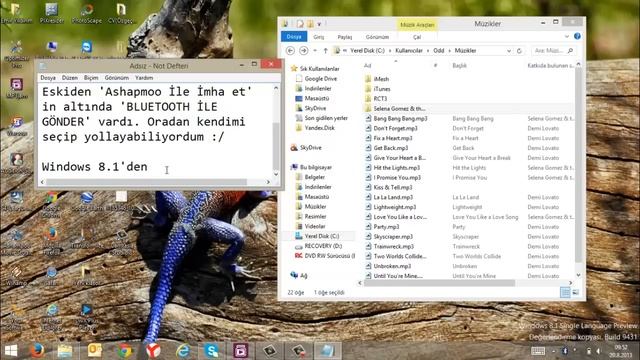Image resolution: width=640 pixels, height=360 pixels.
Task: Go up one folder level arrow
Action: coord(325,51)
